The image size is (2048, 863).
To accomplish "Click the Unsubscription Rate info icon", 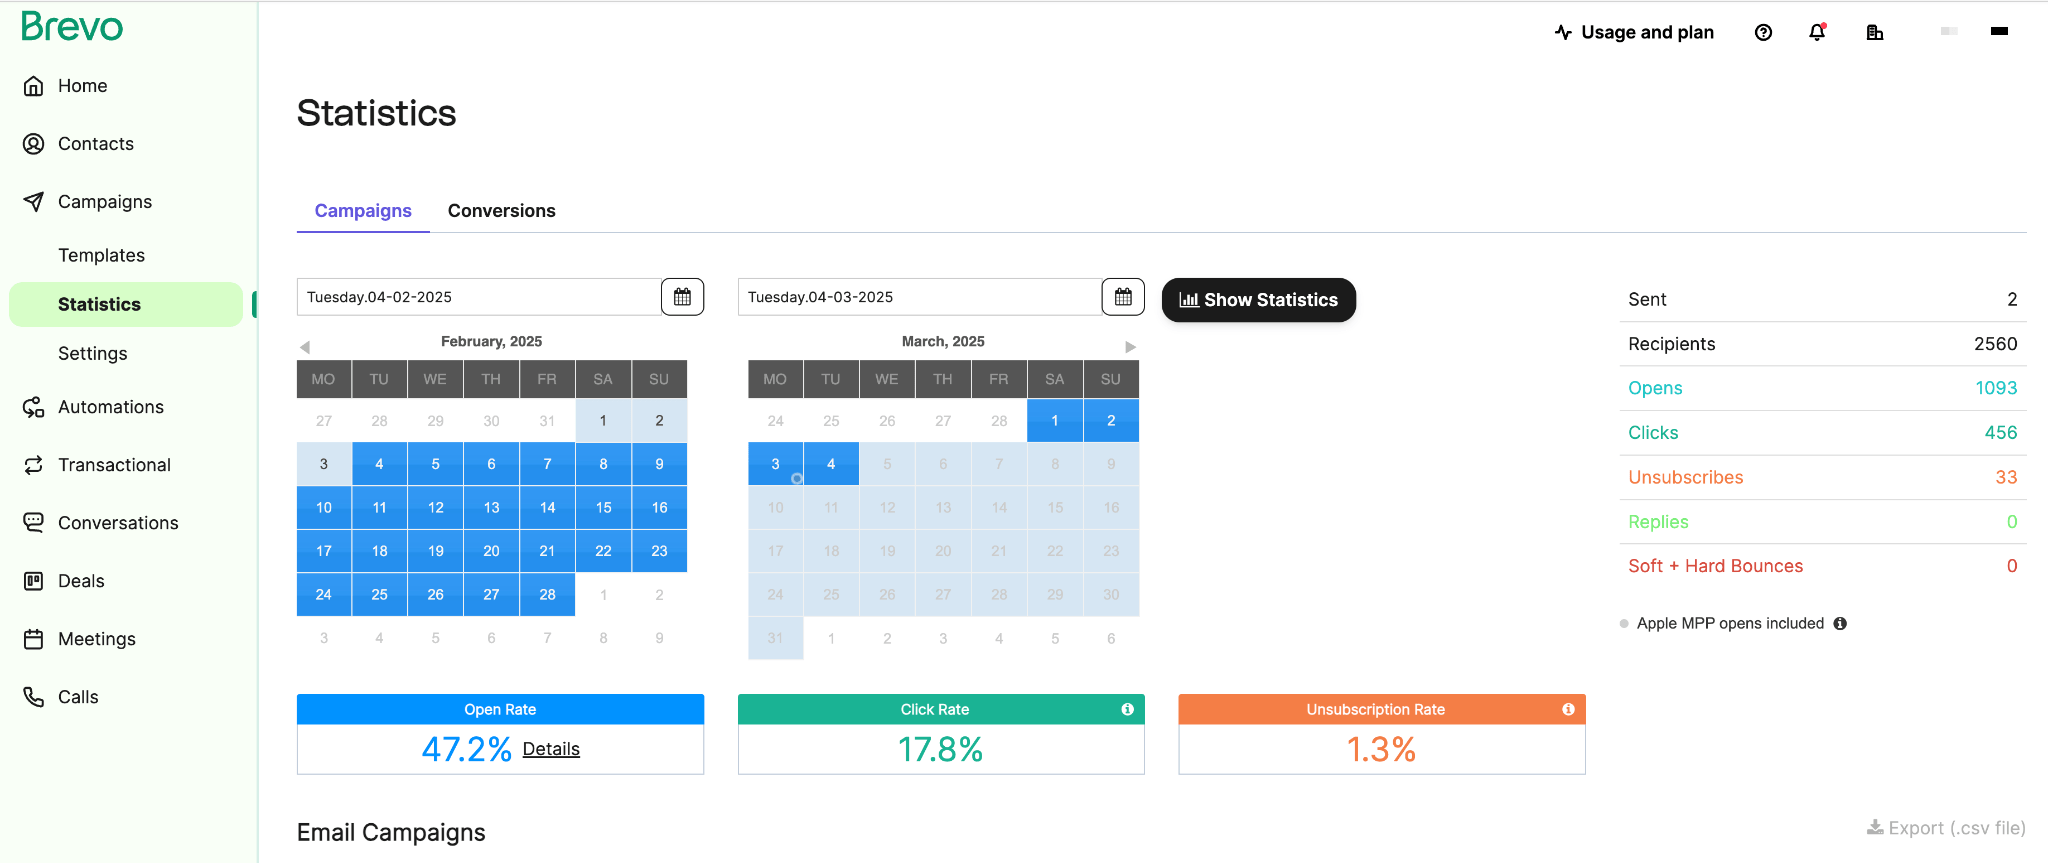I will coord(1568,709).
